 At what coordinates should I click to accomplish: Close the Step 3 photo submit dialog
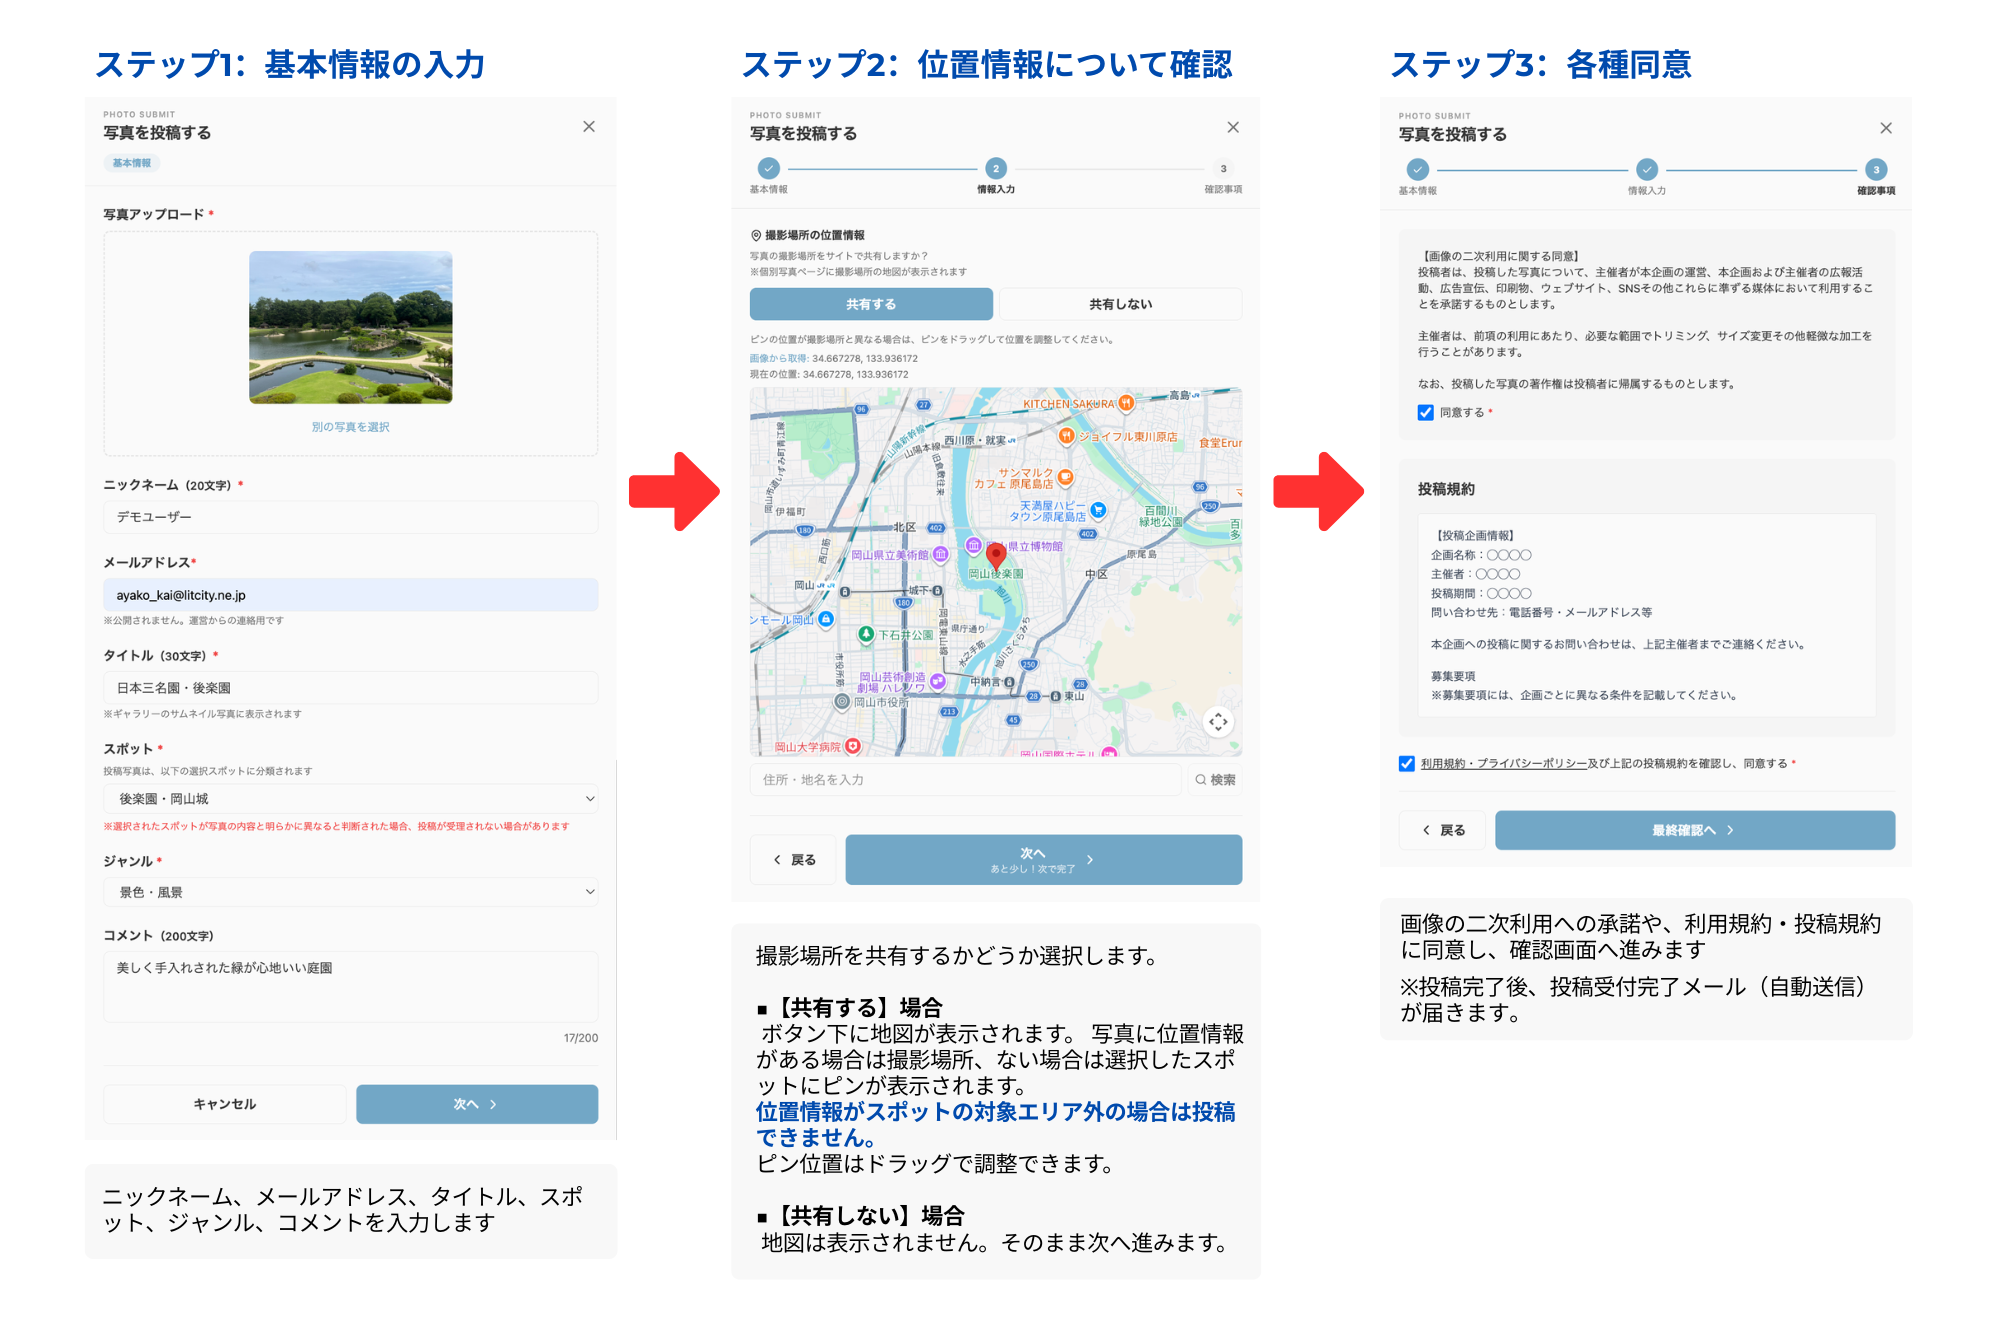click(x=1886, y=128)
